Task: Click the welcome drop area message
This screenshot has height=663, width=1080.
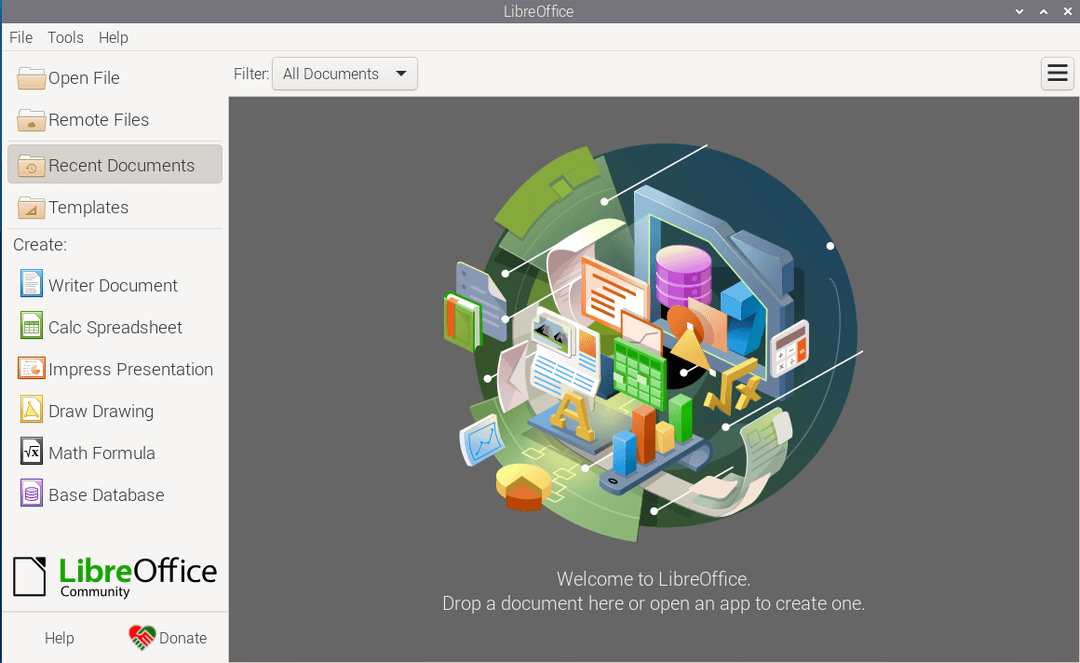Action: pyautogui.click(x=653, y=591)
